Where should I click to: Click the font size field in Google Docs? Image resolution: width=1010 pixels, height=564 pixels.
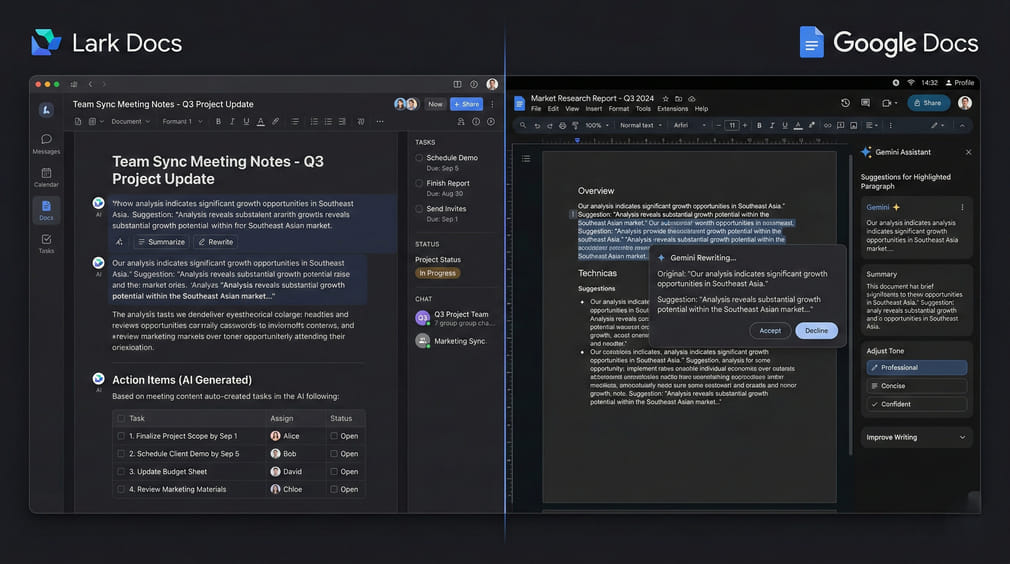click(x=732, y=126)
